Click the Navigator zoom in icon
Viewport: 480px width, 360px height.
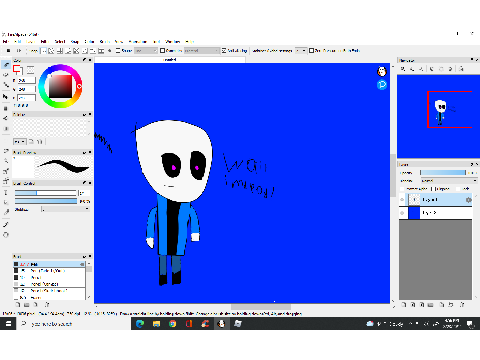[403, 69]
